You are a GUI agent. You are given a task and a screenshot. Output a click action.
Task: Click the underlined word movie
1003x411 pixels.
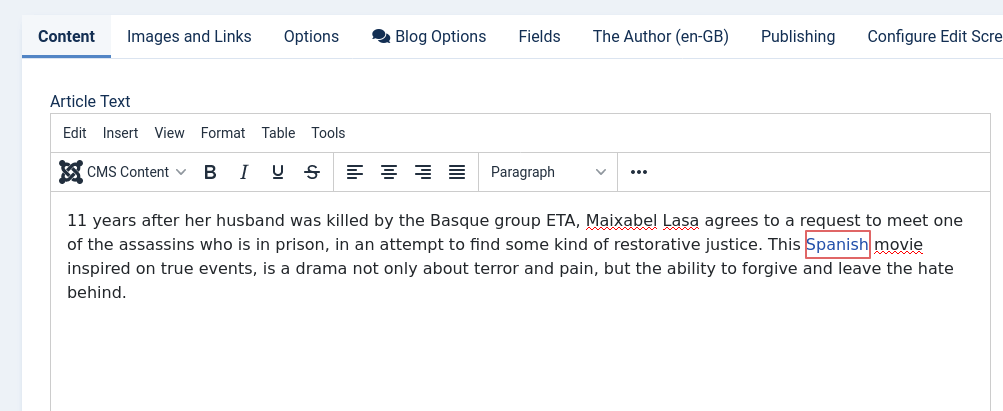(x=899, y=245)
